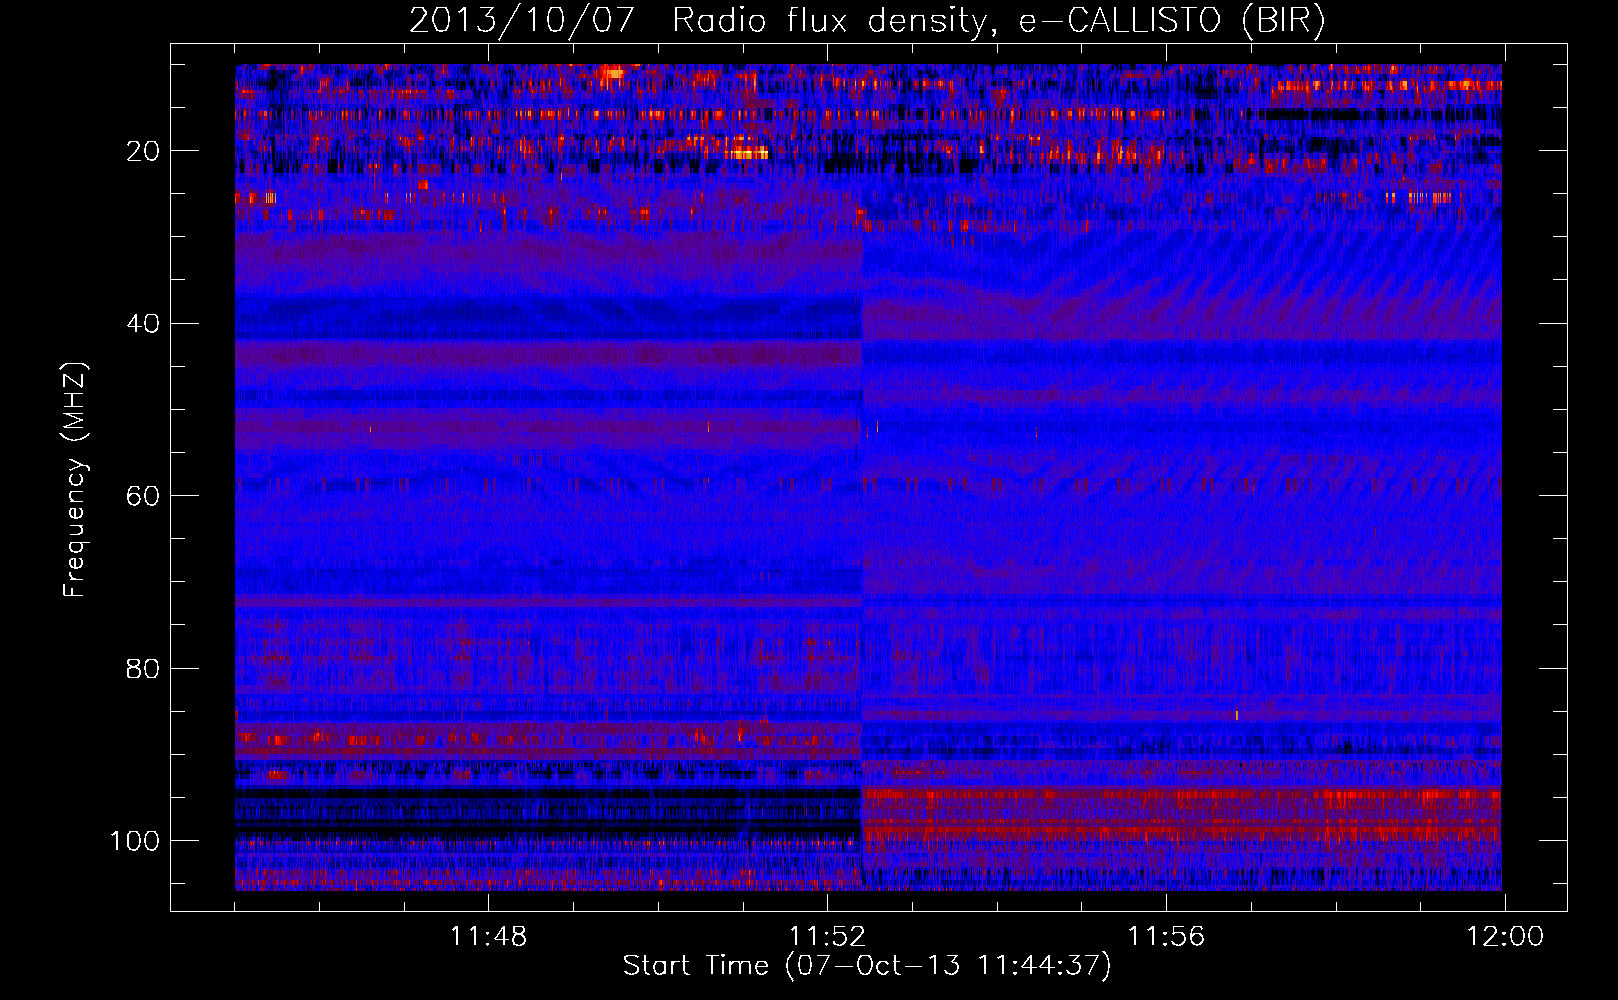
Task: Click the 12:00 time tick label
Action: (1505, 937)
